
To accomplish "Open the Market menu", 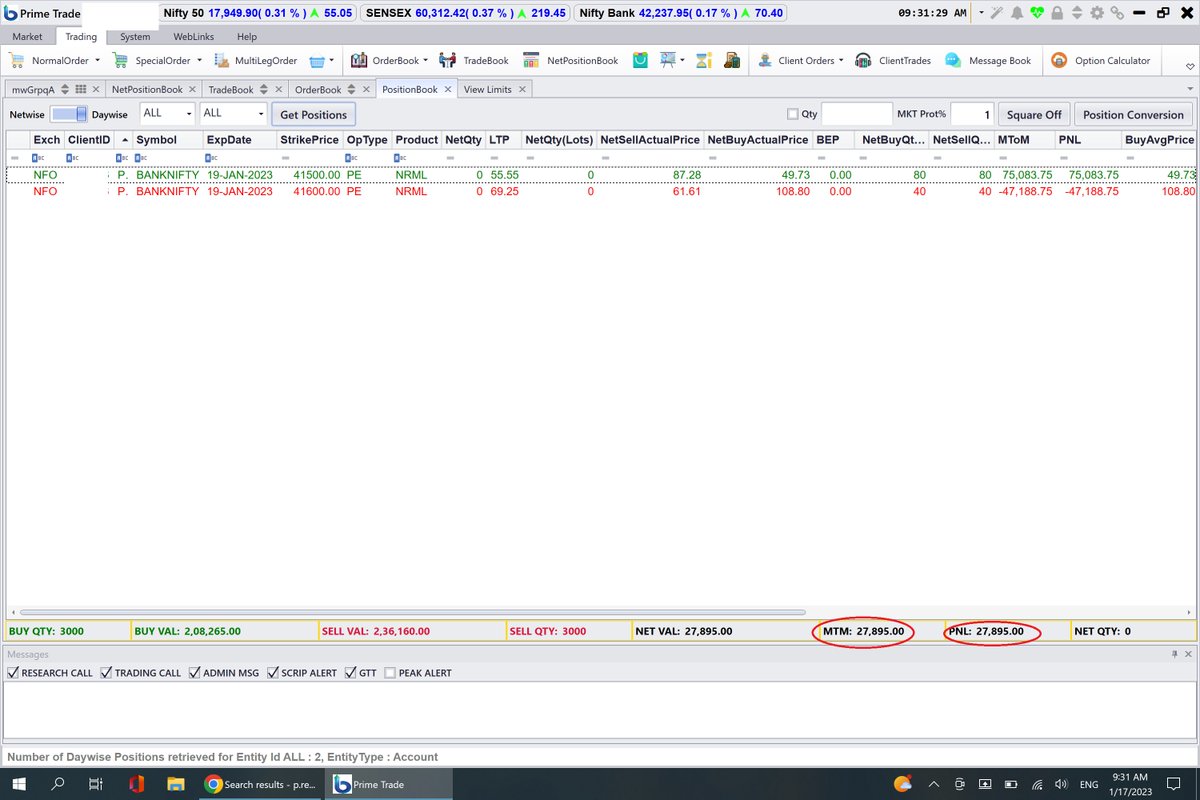I will [x=27, y=36].
